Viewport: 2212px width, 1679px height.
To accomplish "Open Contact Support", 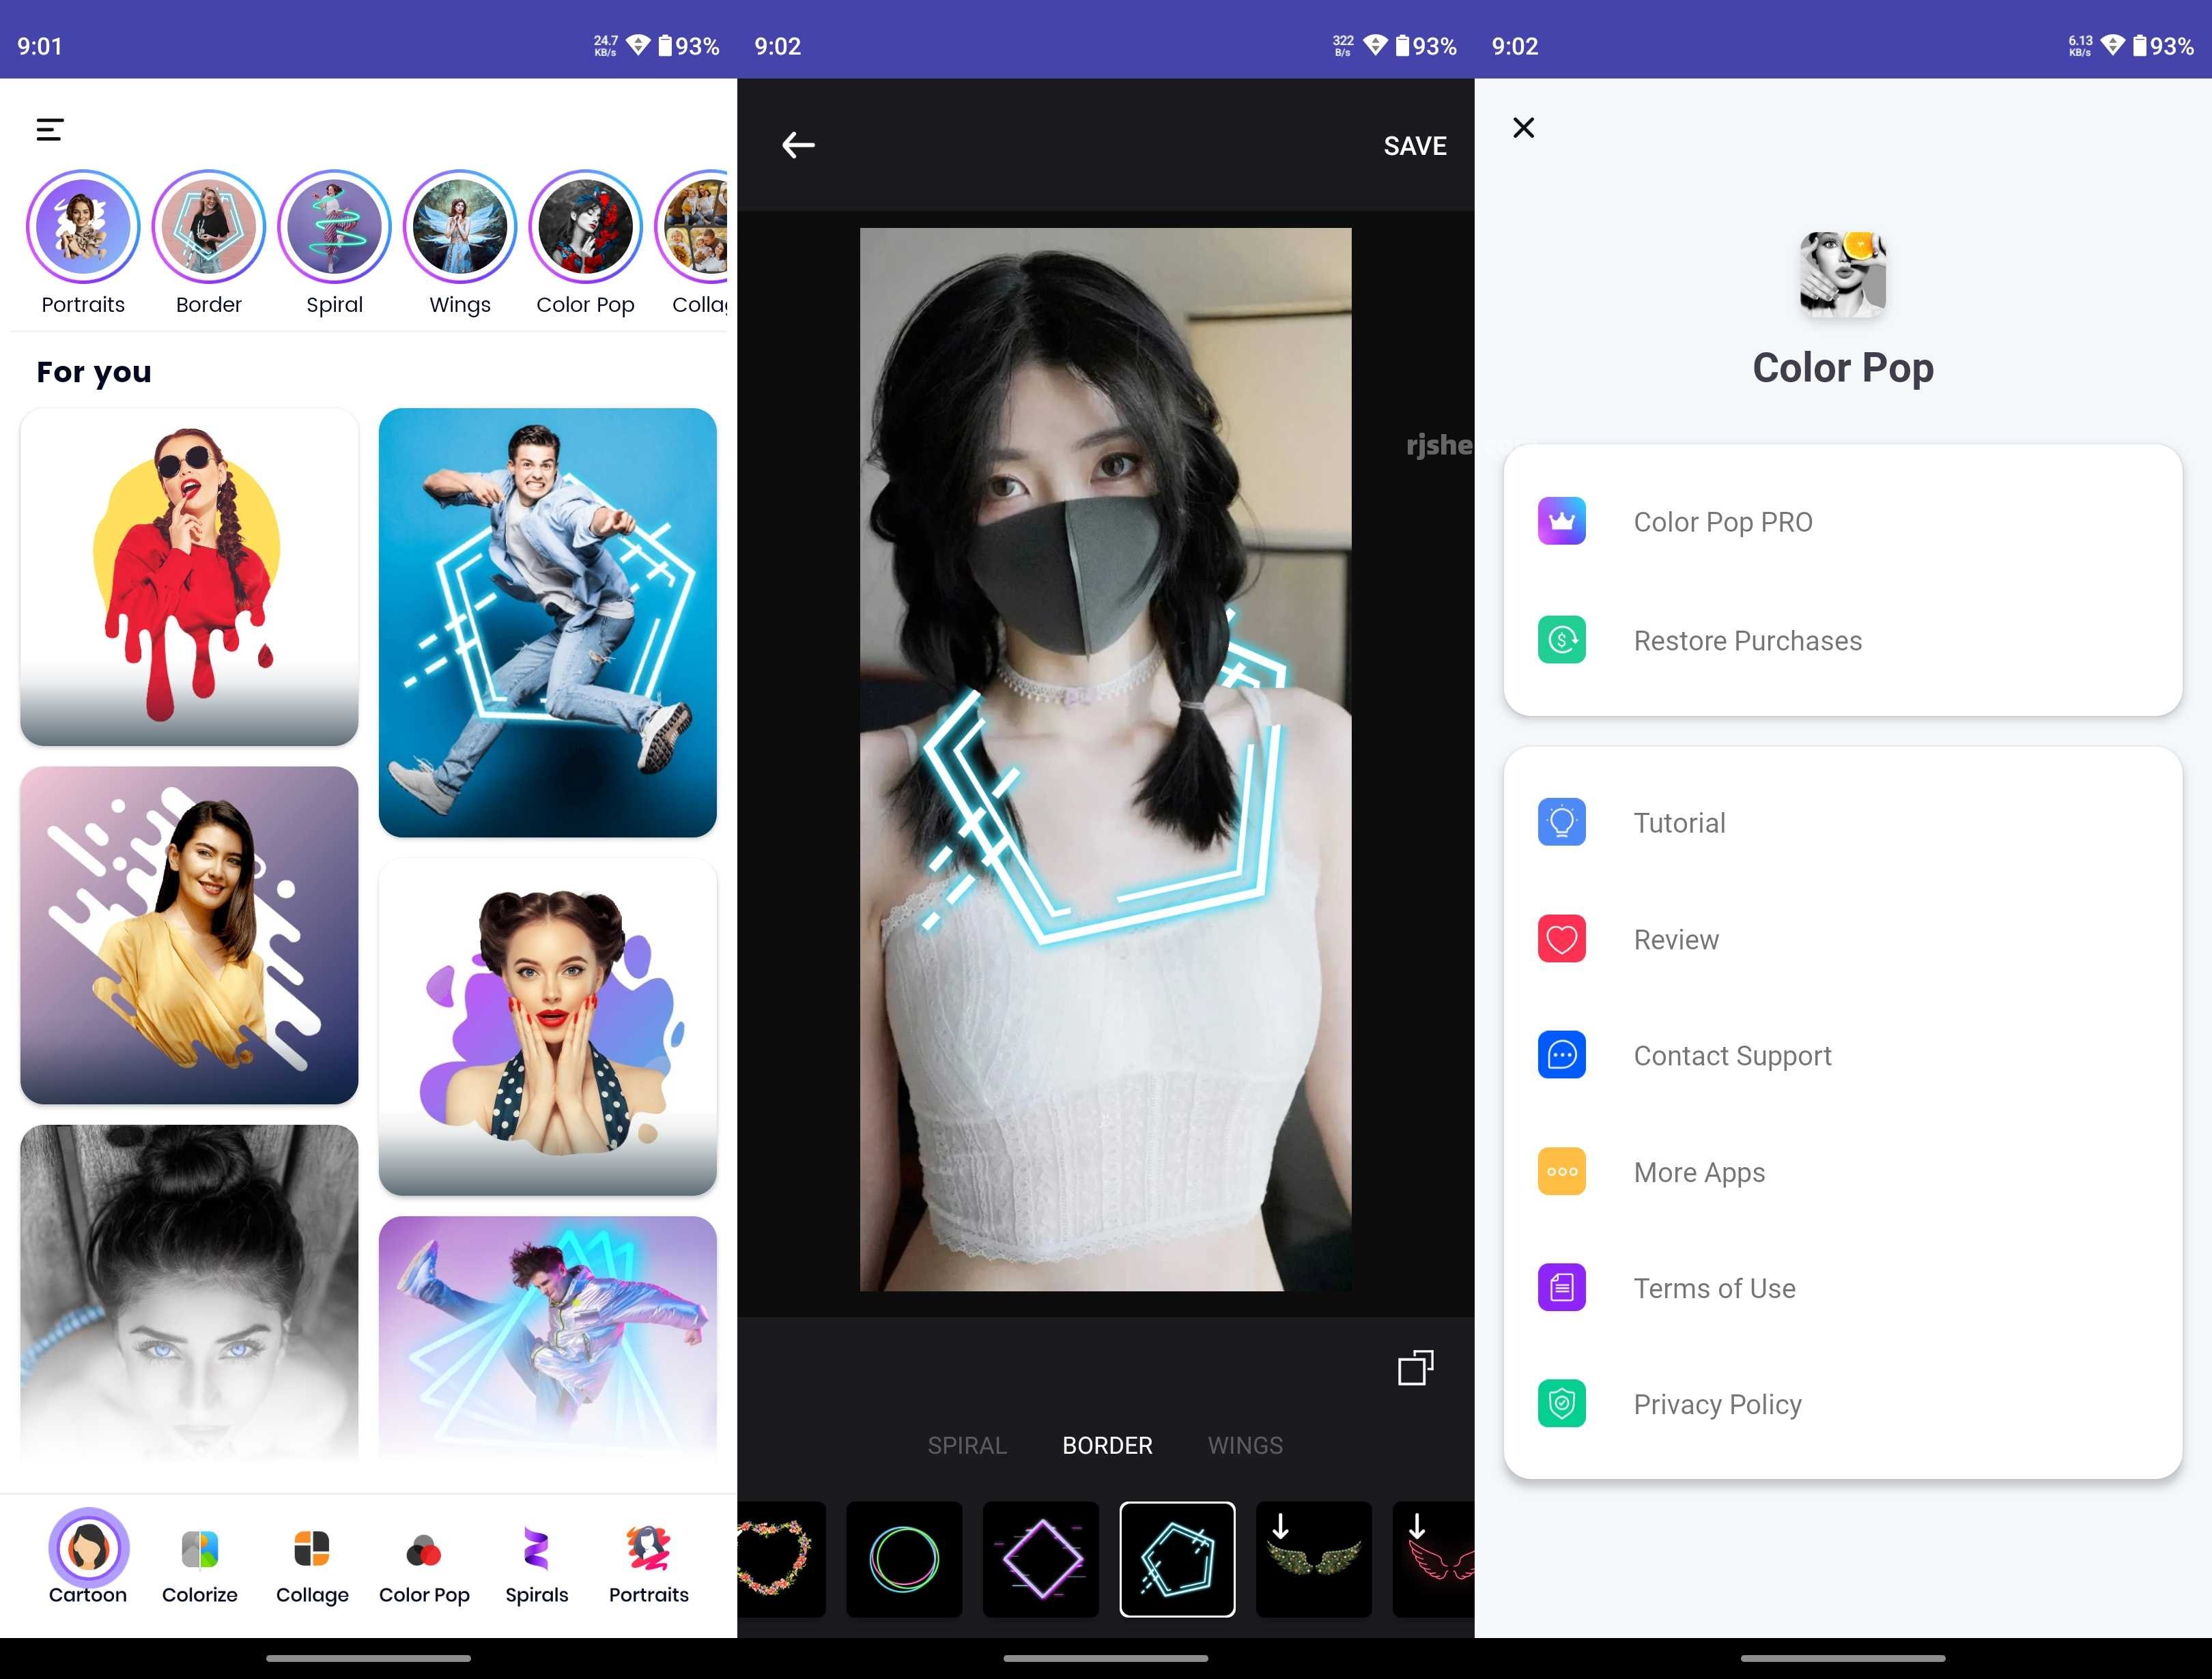I will (1842, 1055).
